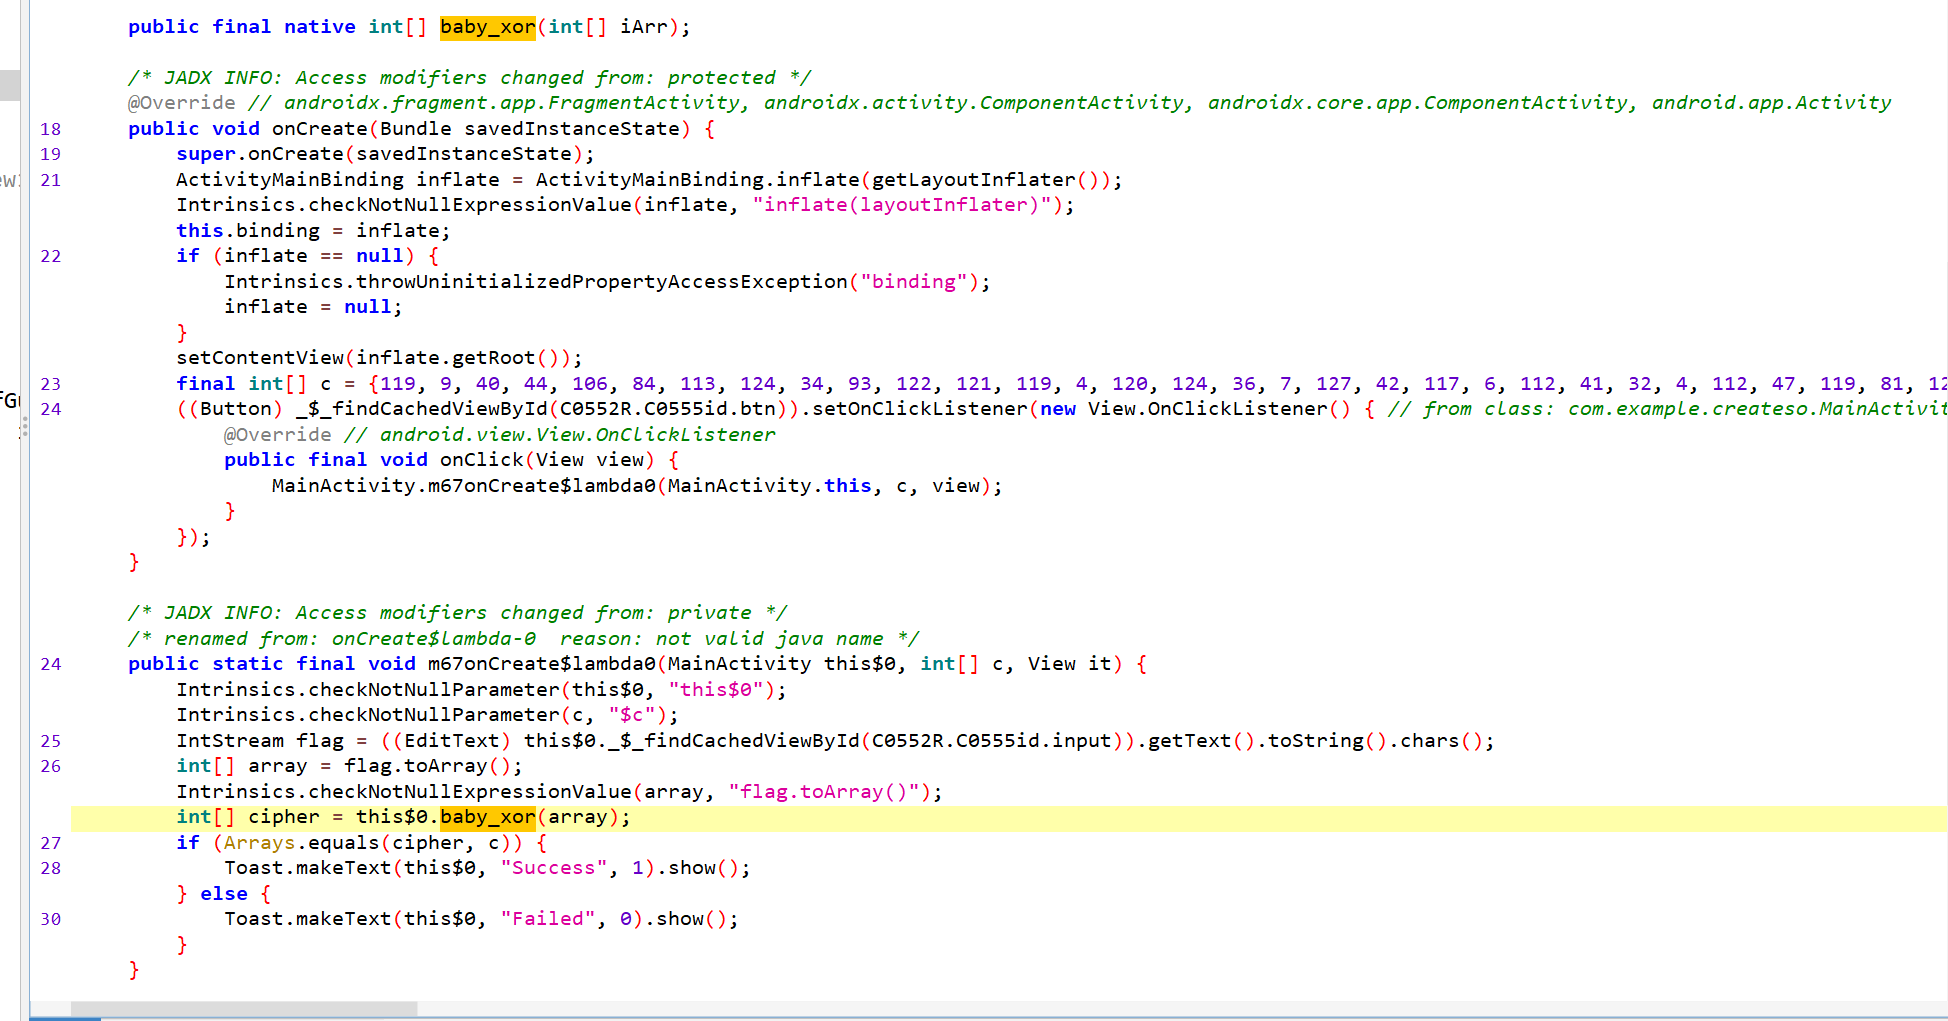This screenshot has width=1948, height=1021.
Task: Click the first array value 119 in int[] c
Action: (398, 384)
